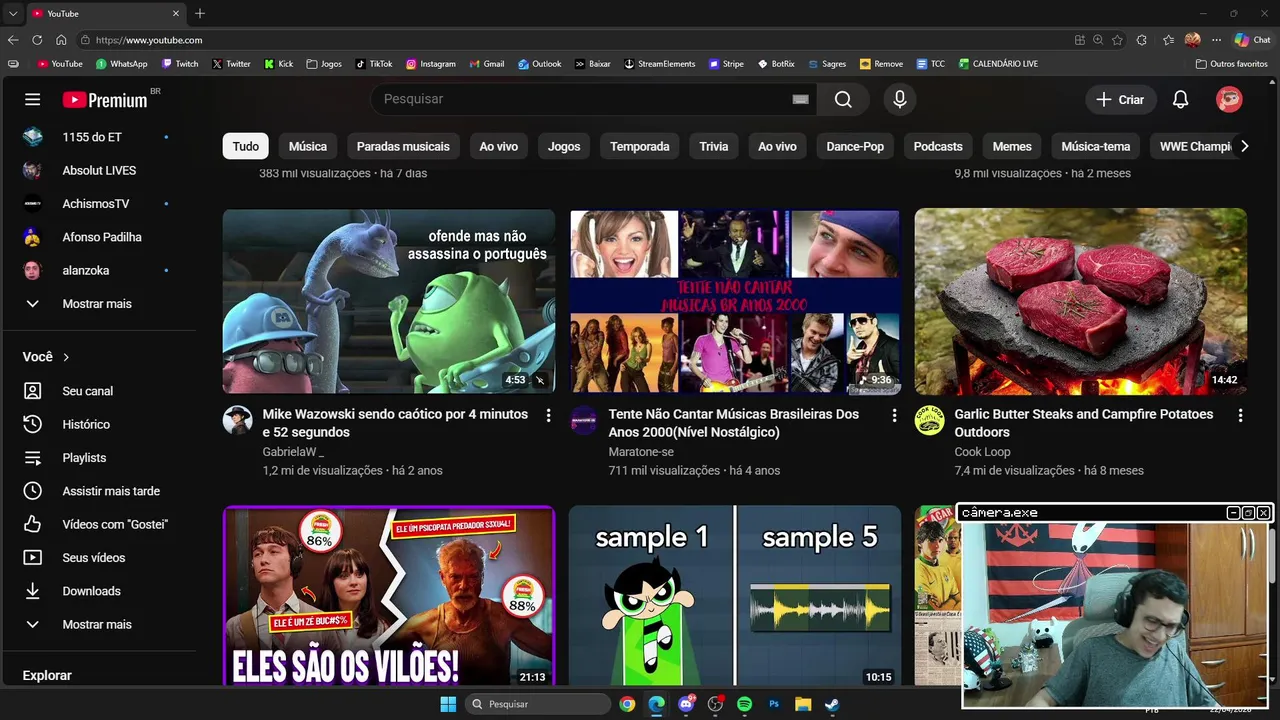Open the account avatar menu

click(1229, 99)
